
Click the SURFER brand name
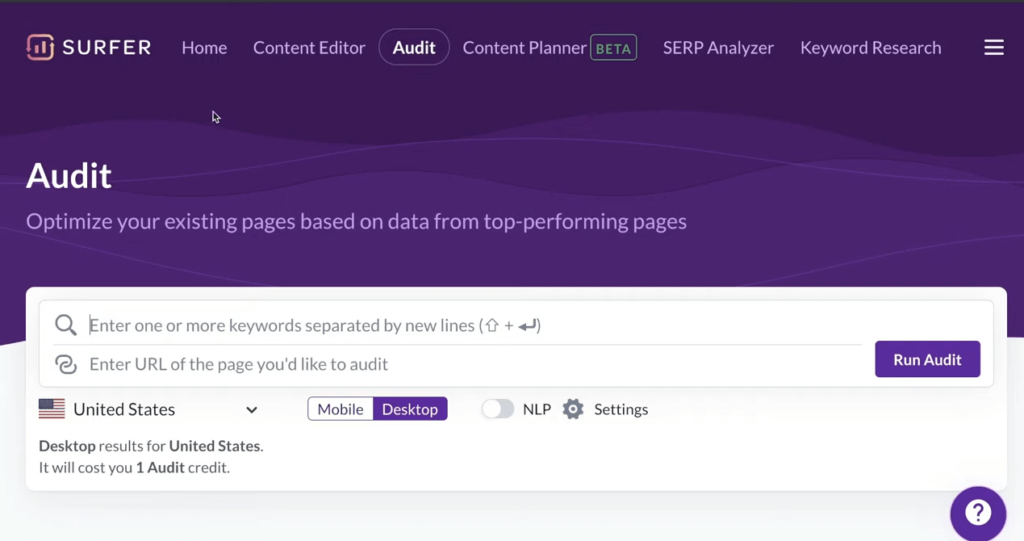pos(107,48)
